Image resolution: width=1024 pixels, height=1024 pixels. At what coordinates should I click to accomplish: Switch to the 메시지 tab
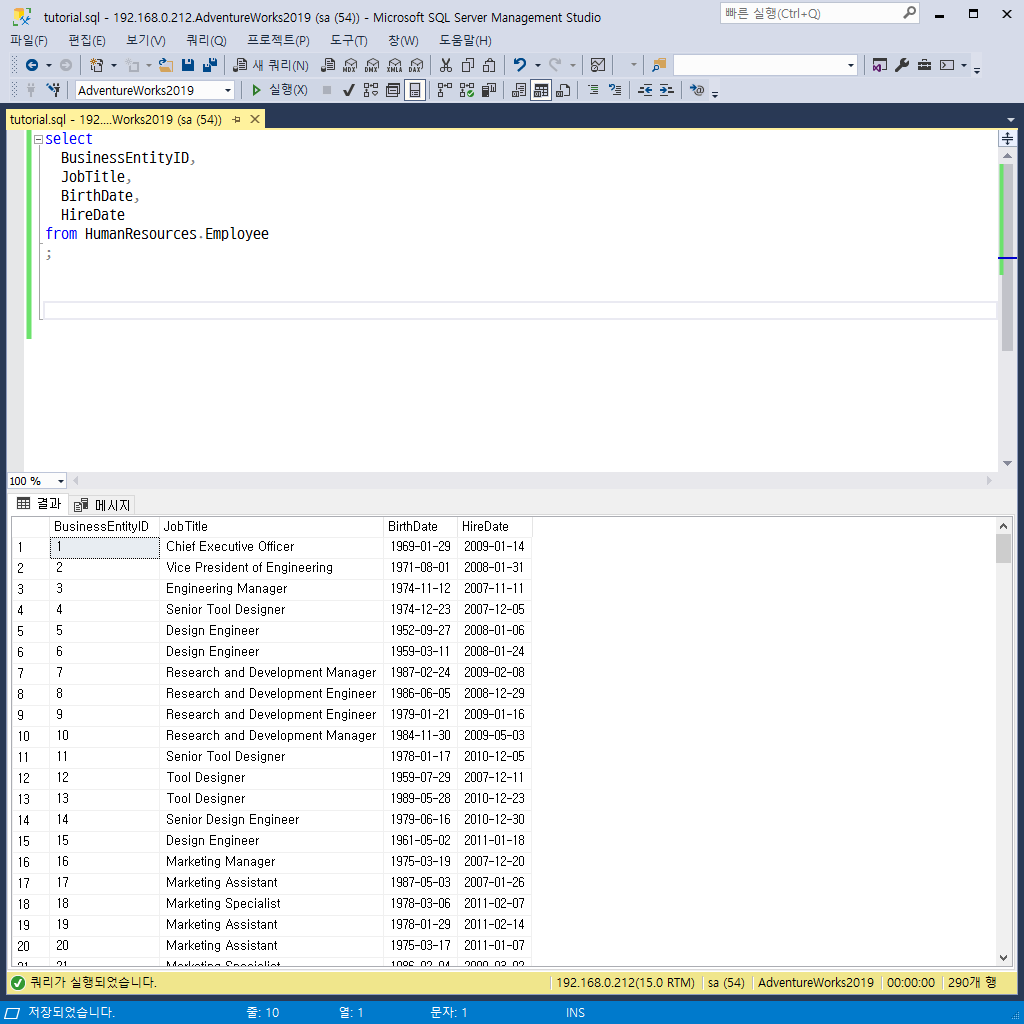pyautogui.click(x=103, y=504)
